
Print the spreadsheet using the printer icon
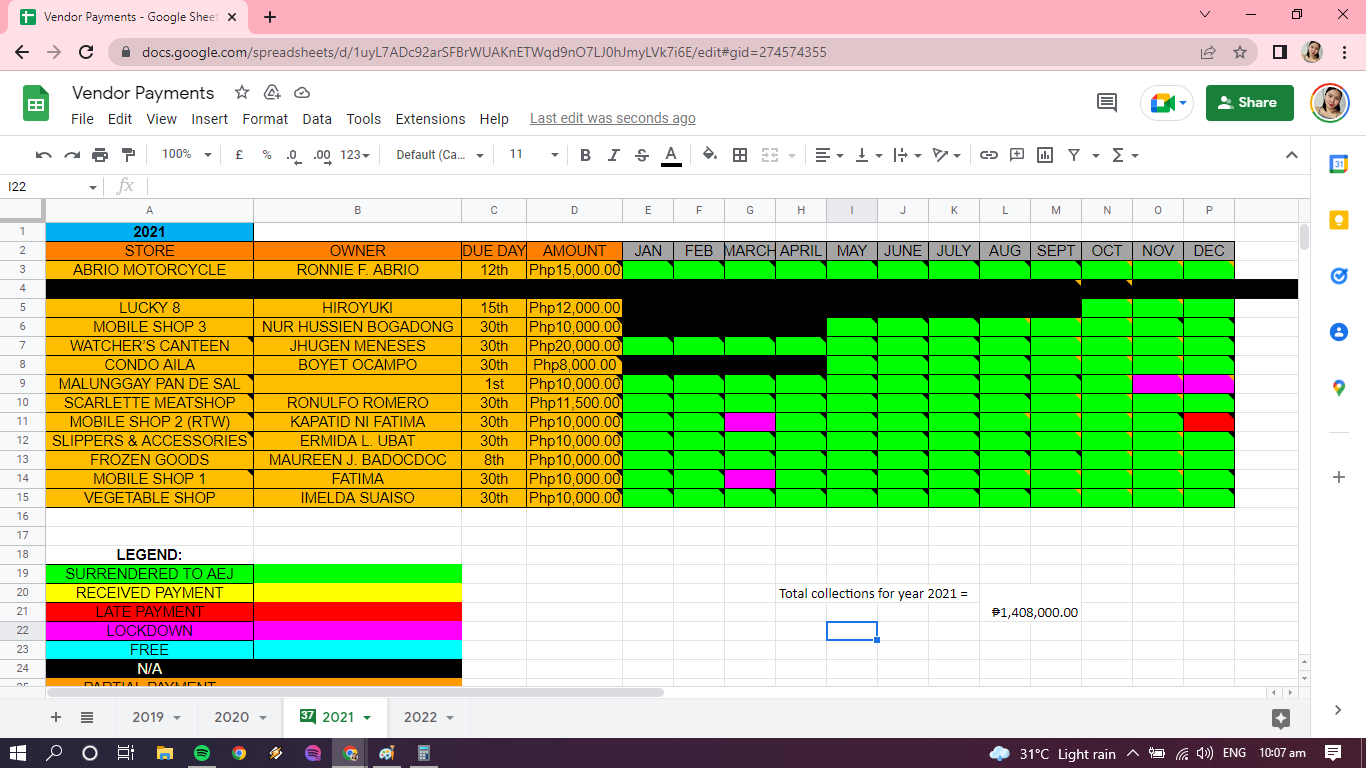pyautogui.click(x=100, y=155)
